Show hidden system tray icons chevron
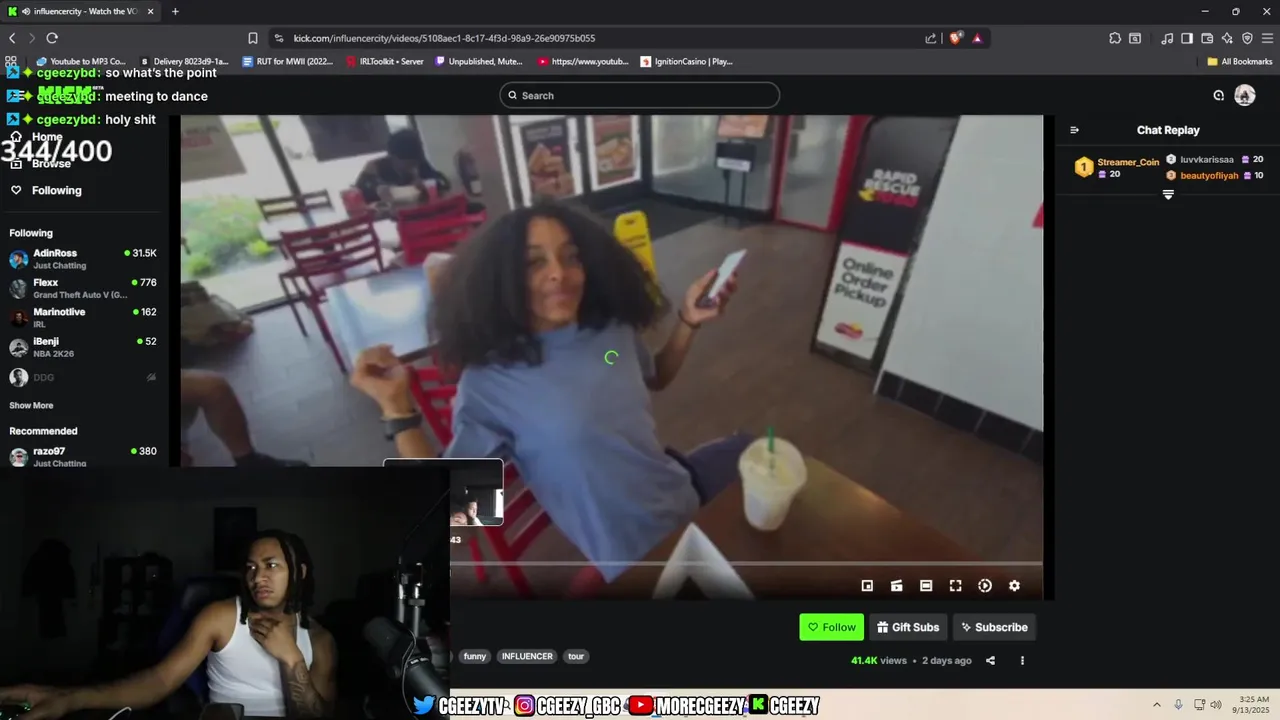The image size is (1280, 720). coord(1157,704)
